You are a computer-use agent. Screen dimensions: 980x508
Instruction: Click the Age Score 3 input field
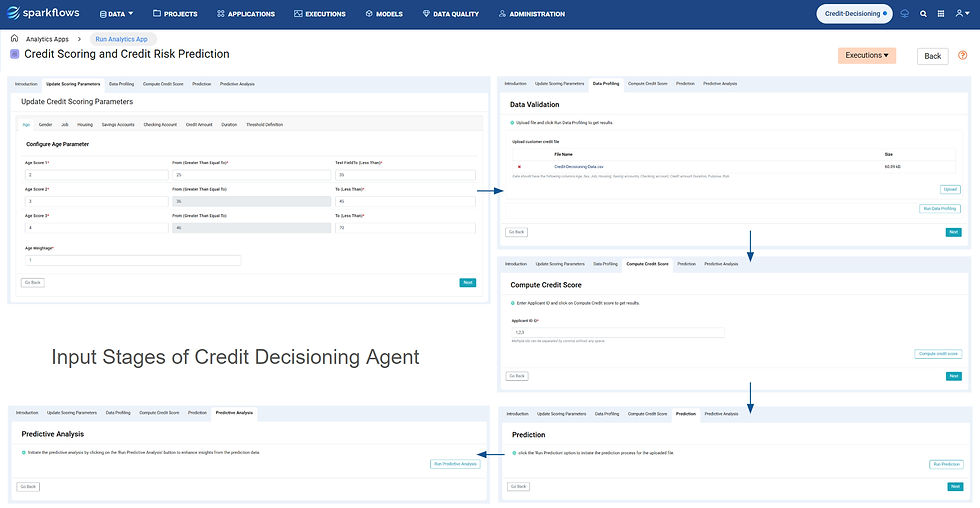click(96, 228)
